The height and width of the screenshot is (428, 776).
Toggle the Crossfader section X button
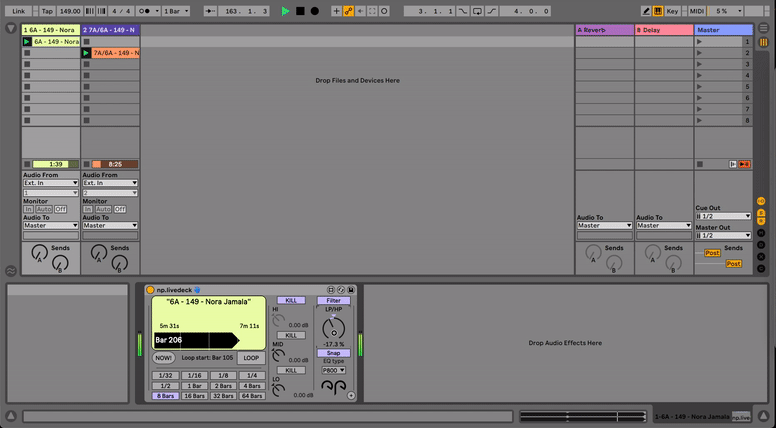[x=761, y=257]
